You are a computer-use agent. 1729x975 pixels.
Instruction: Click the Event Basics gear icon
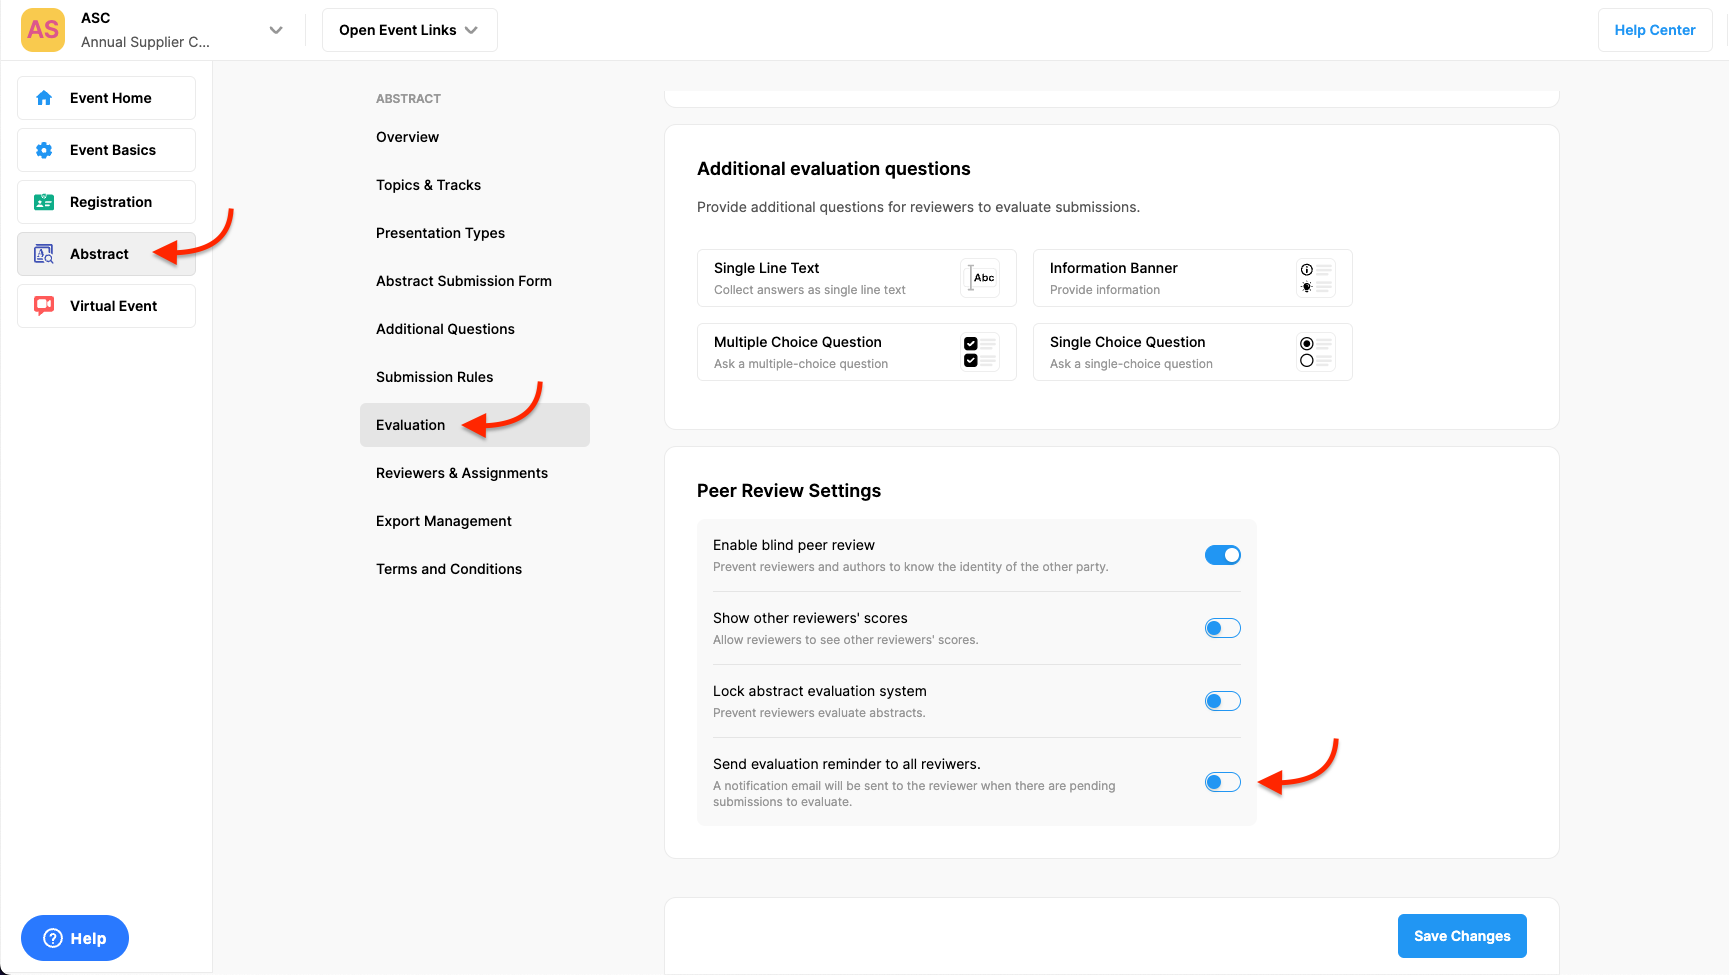tap(44, 150)
